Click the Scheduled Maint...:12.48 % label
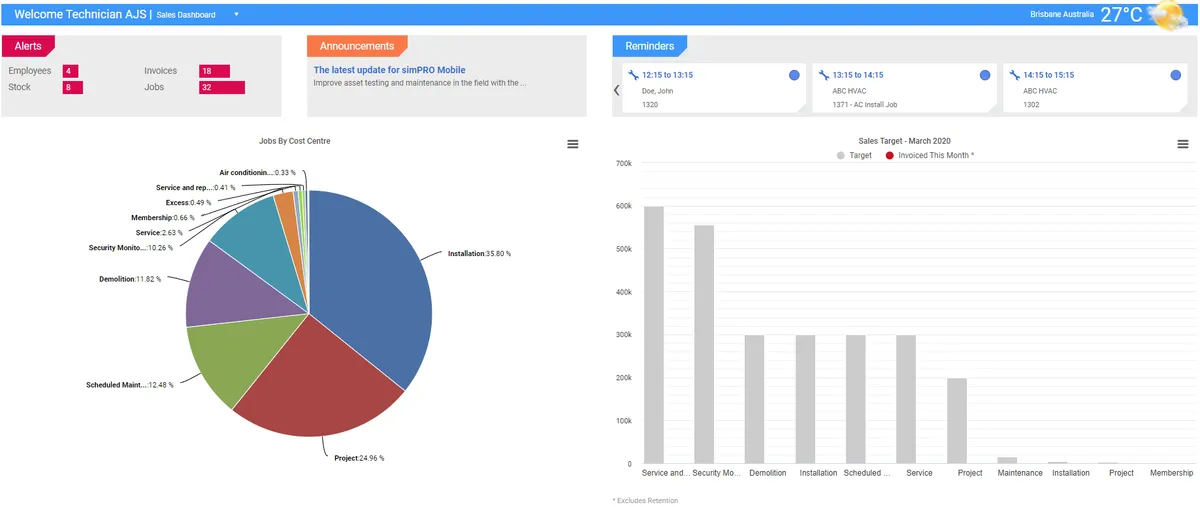This screenshot has width=1200, height=507. tap(130, 385)
